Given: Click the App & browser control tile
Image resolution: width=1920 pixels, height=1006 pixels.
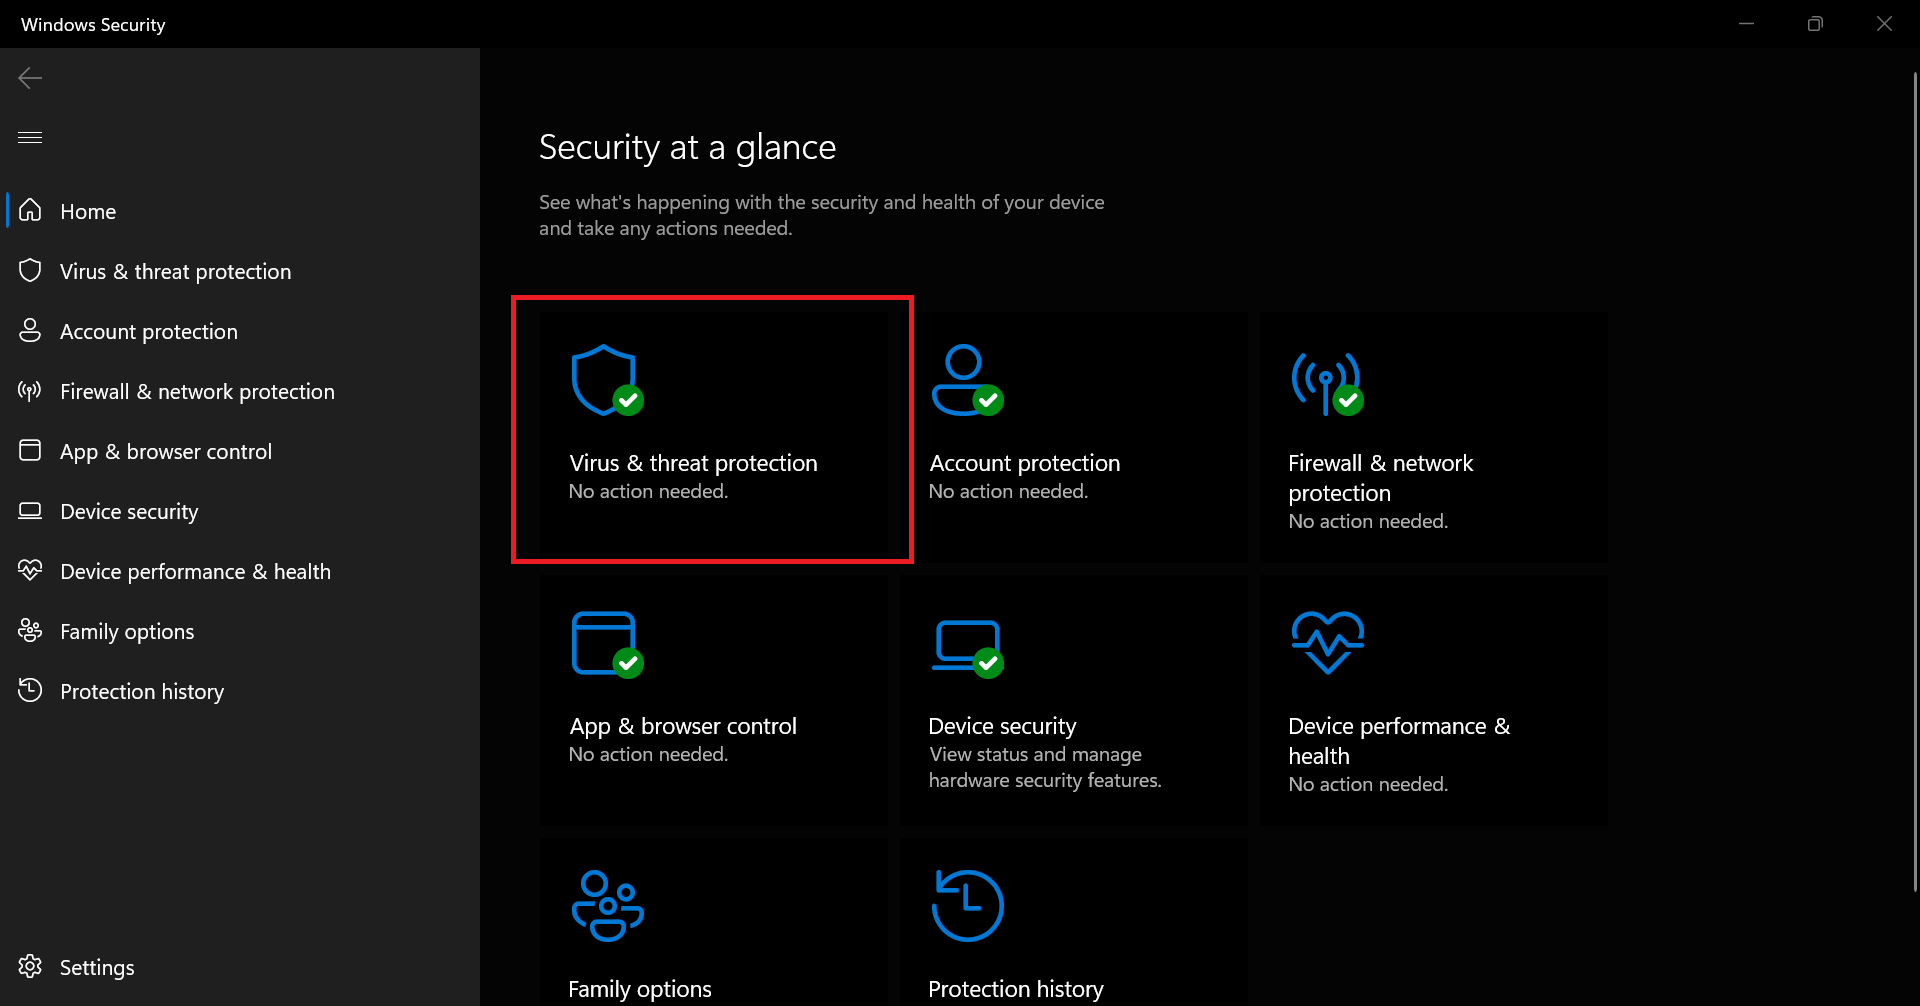Looking at the screenshot, I should [711, 698].
